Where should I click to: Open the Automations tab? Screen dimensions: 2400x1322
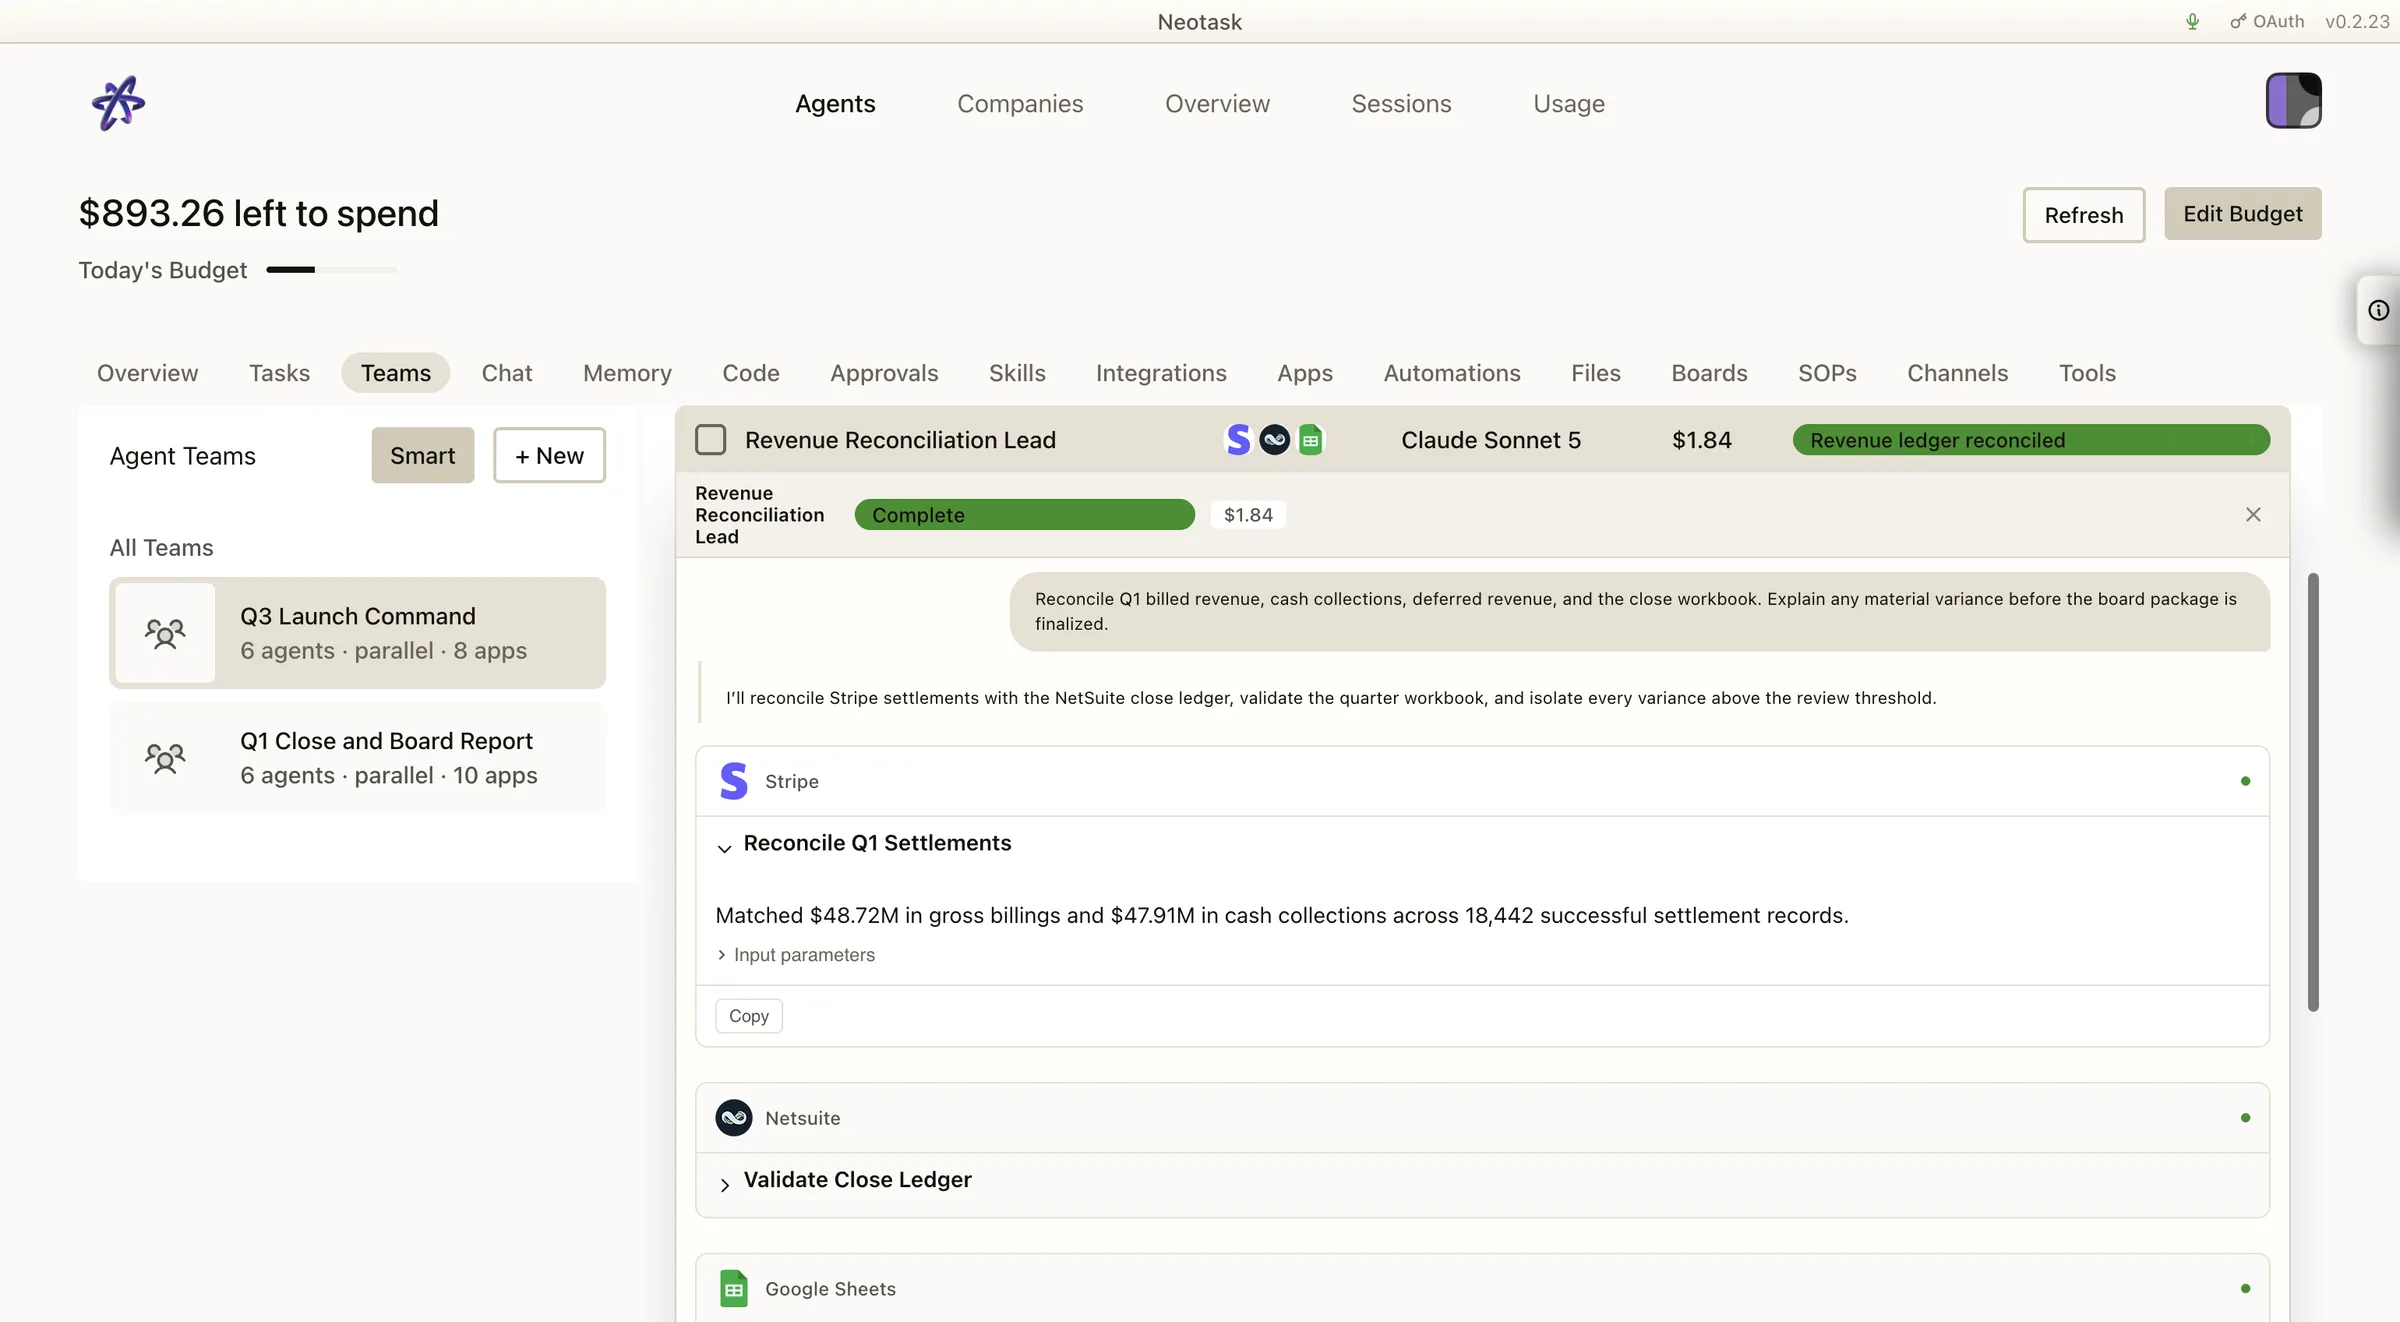[x=1451, y=373]
